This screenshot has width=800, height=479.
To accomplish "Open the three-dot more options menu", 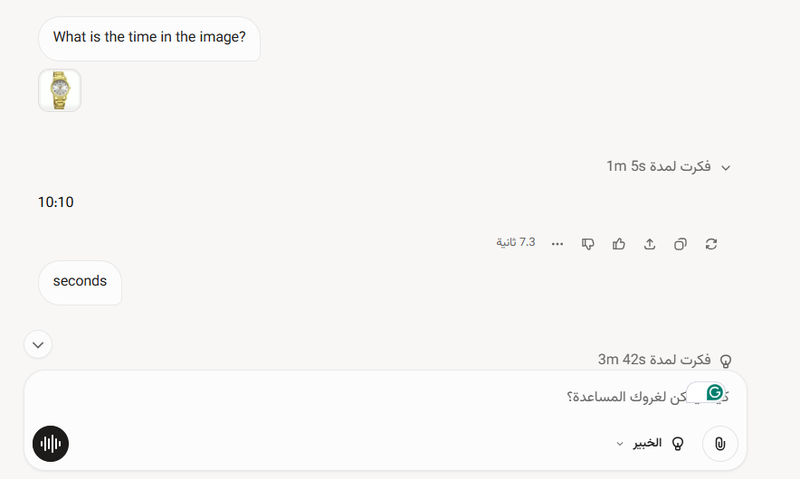I will click(557, 244).
